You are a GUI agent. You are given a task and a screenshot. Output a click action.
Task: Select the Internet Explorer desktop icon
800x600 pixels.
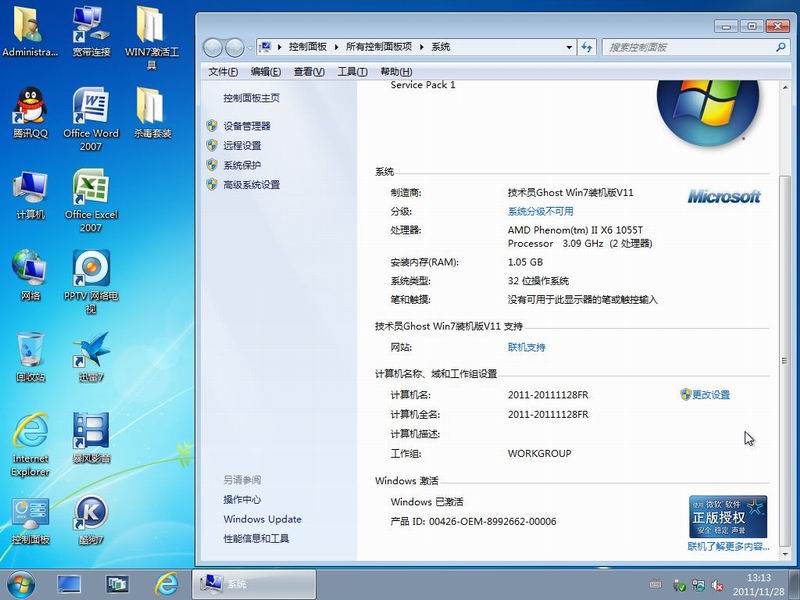coord(30,444)
